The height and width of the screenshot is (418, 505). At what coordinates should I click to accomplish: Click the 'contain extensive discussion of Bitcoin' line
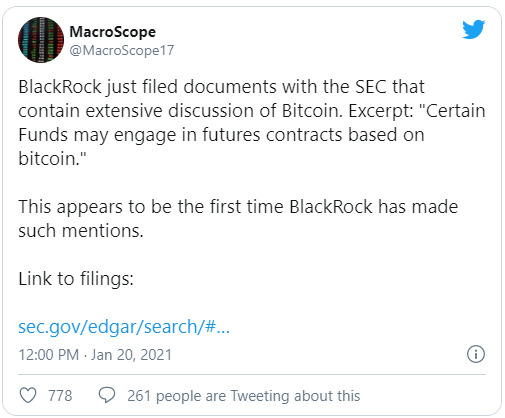pyautogui.click(x=252, y=111)
